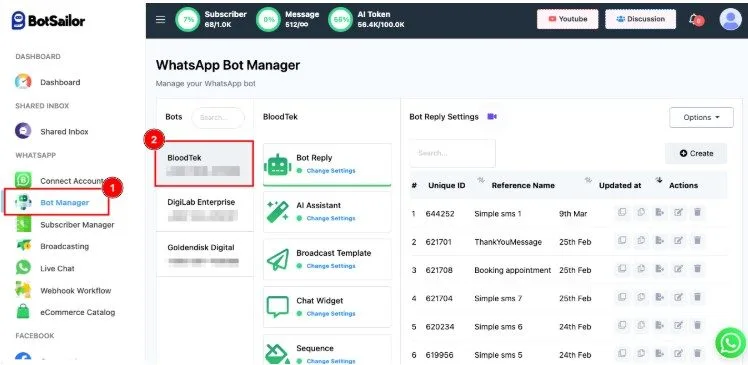748x365 pixels.
Task: Select the Goldendisk Digital bot
Action: tap(204, 254)
